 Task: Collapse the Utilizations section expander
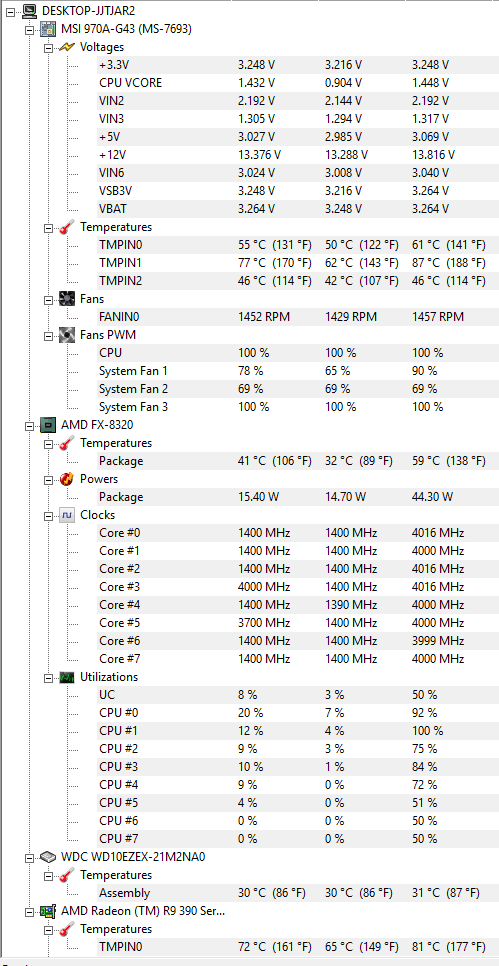coord(47,678)
